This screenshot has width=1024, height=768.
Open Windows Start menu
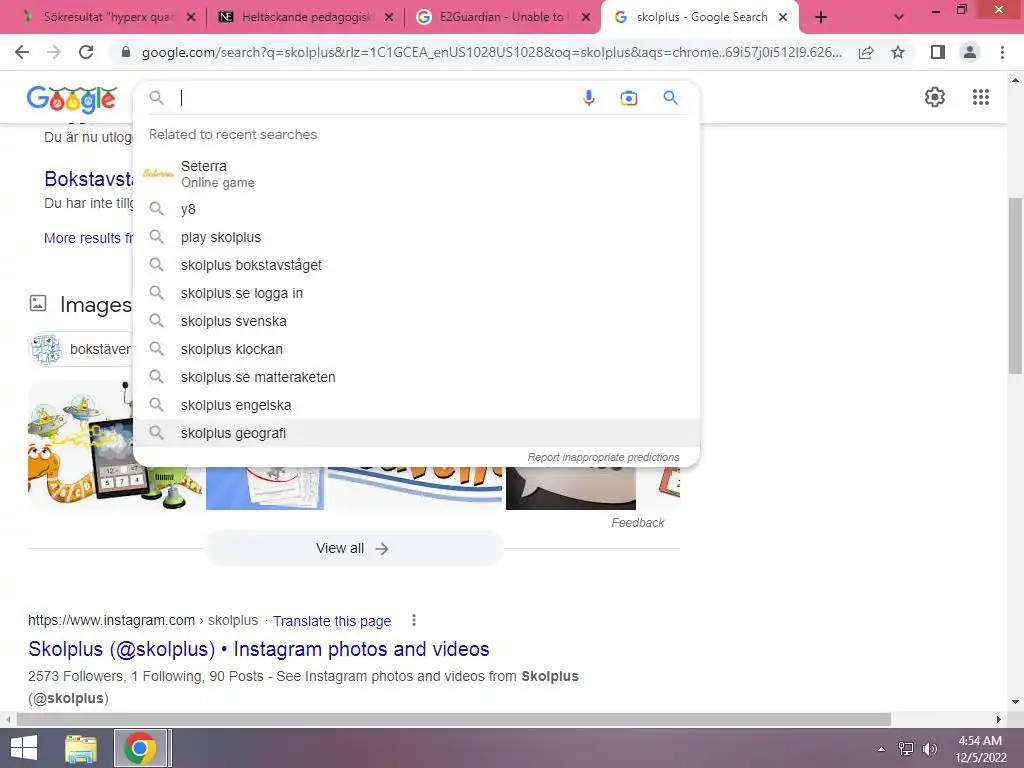pos(24,748)
